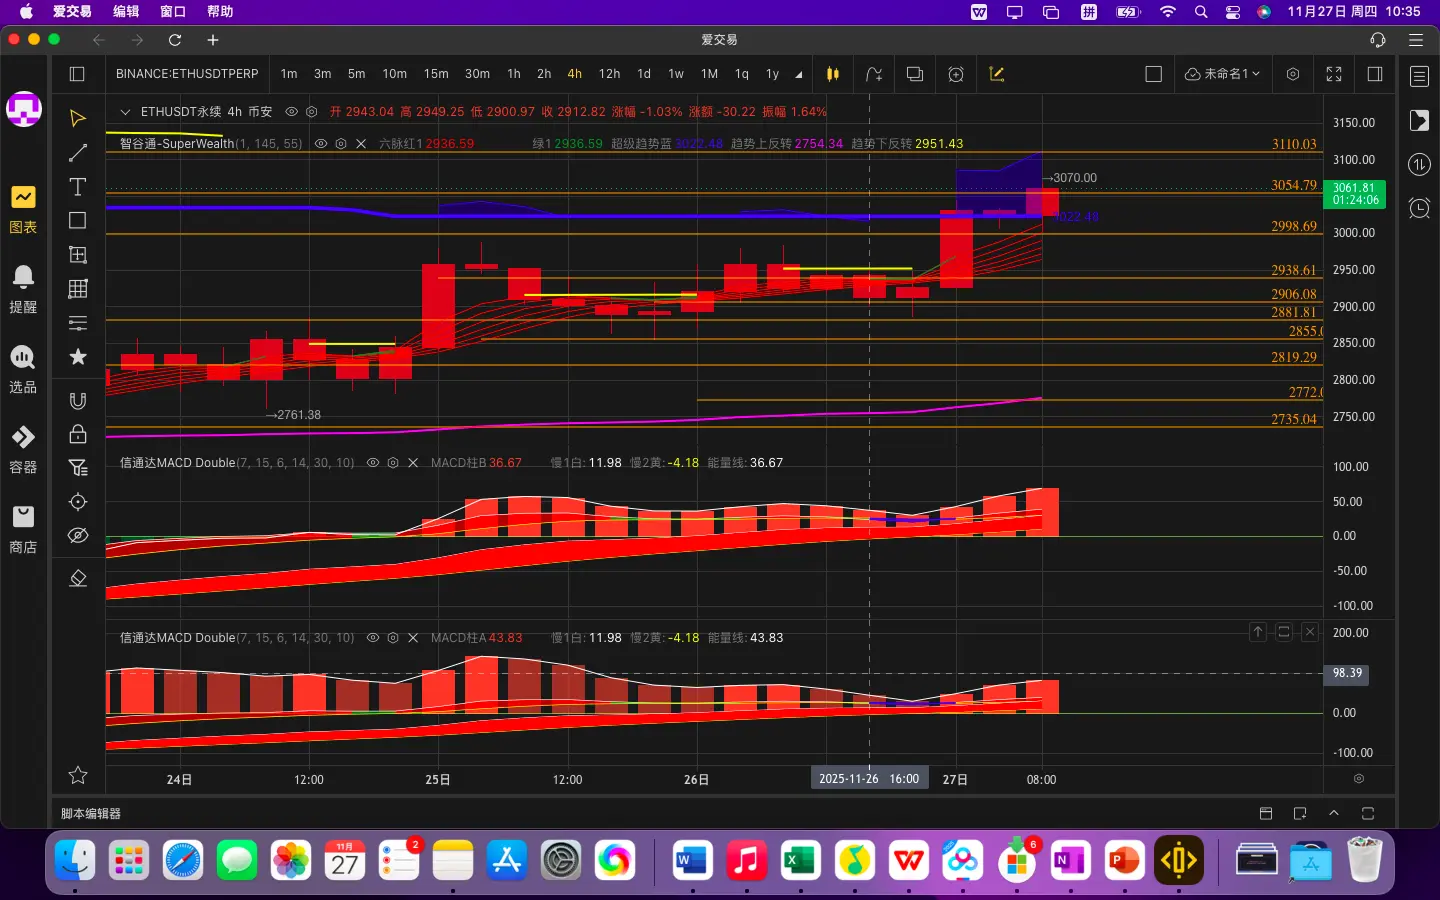Select the arrow cursor drawing tool
The image size is (1440, 900).
tap(77, 119)
